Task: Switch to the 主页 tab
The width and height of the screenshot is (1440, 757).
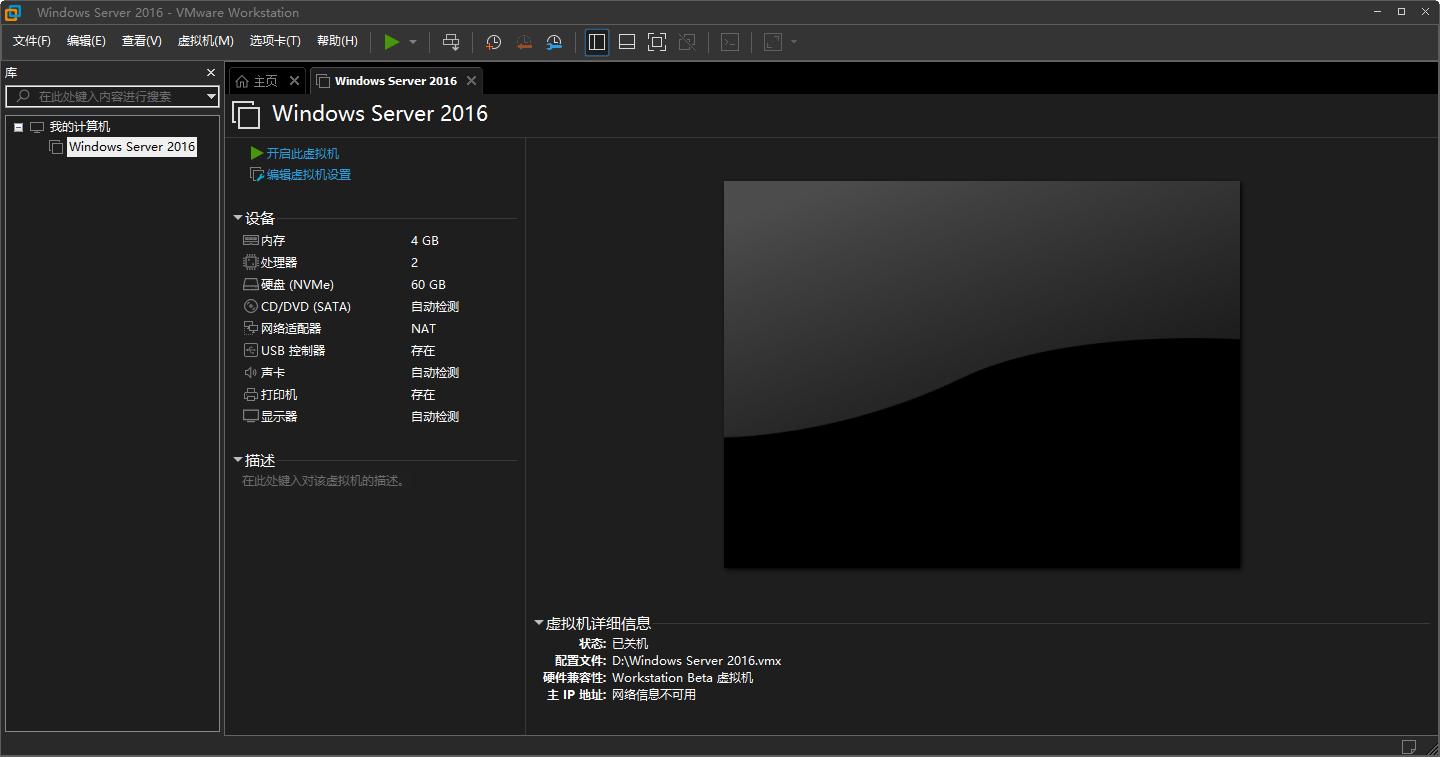Action: point(265,81)
